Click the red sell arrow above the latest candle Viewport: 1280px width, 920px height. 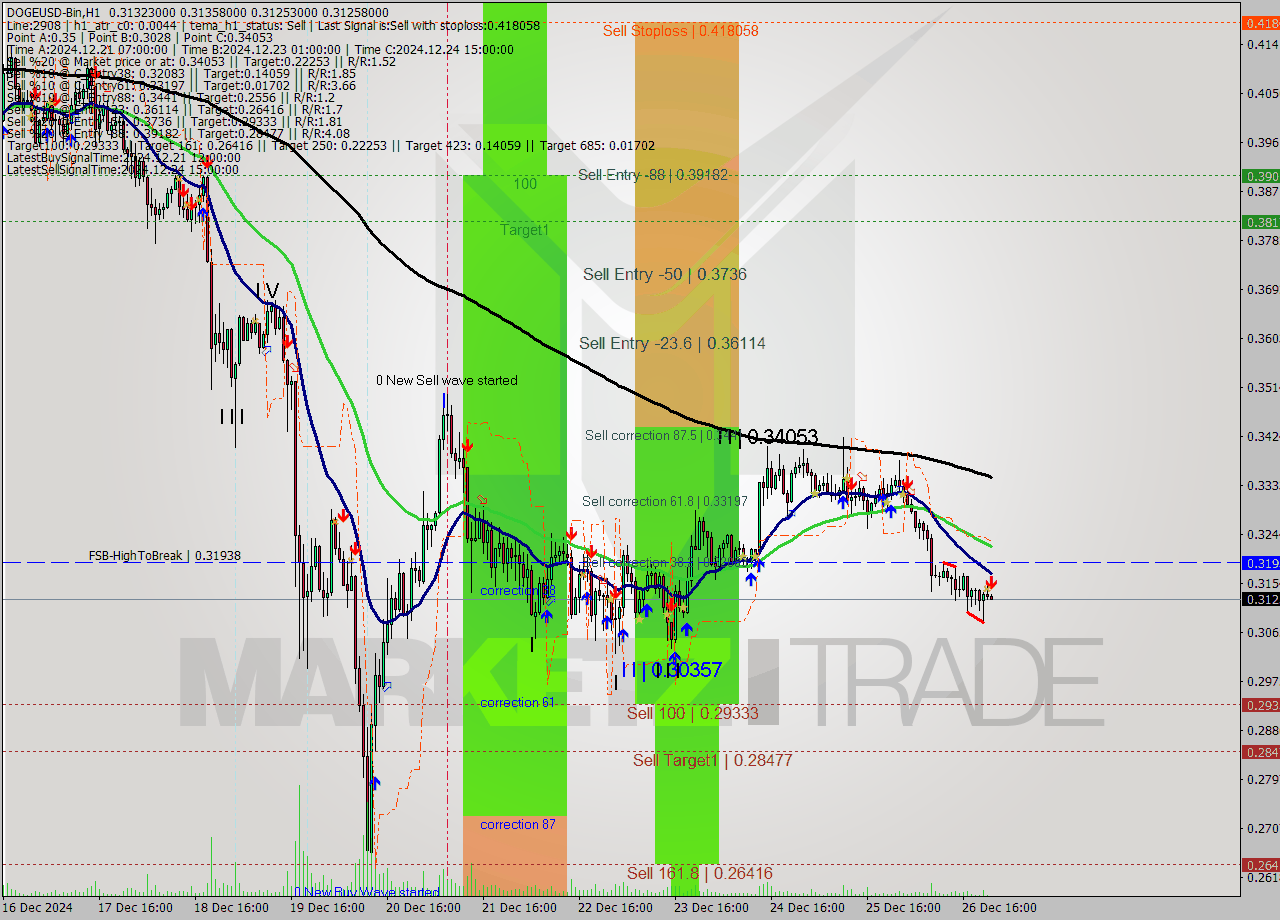pyautogui.click(x=991, y=584)
